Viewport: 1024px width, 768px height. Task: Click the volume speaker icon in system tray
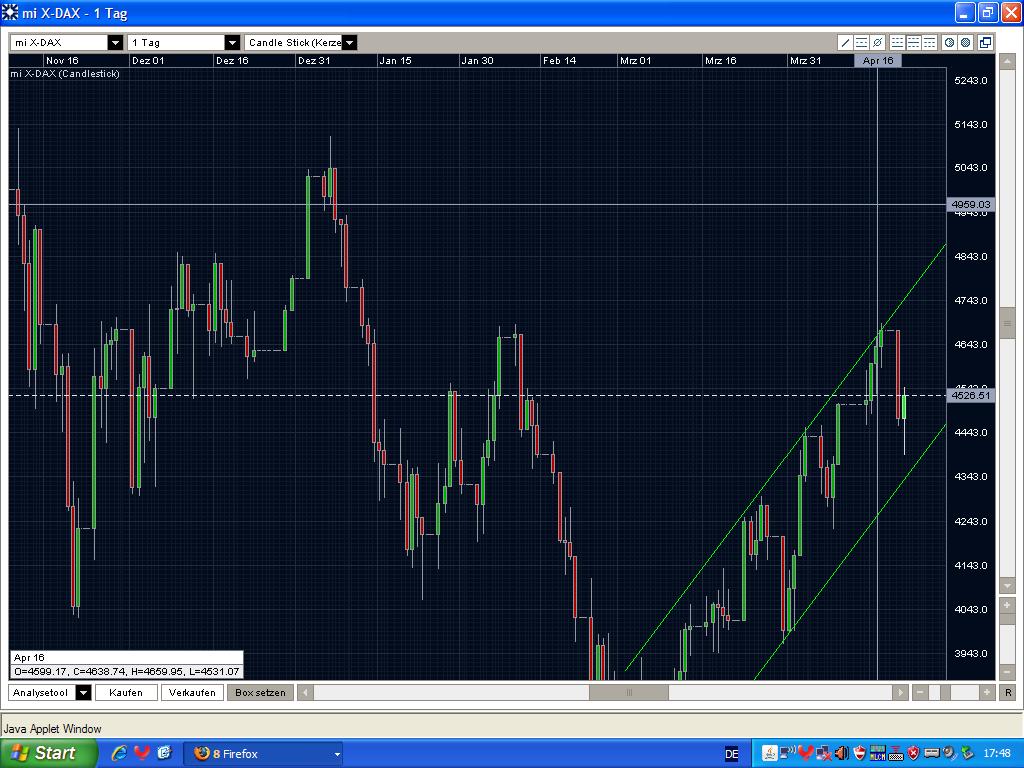click(841, 753)
